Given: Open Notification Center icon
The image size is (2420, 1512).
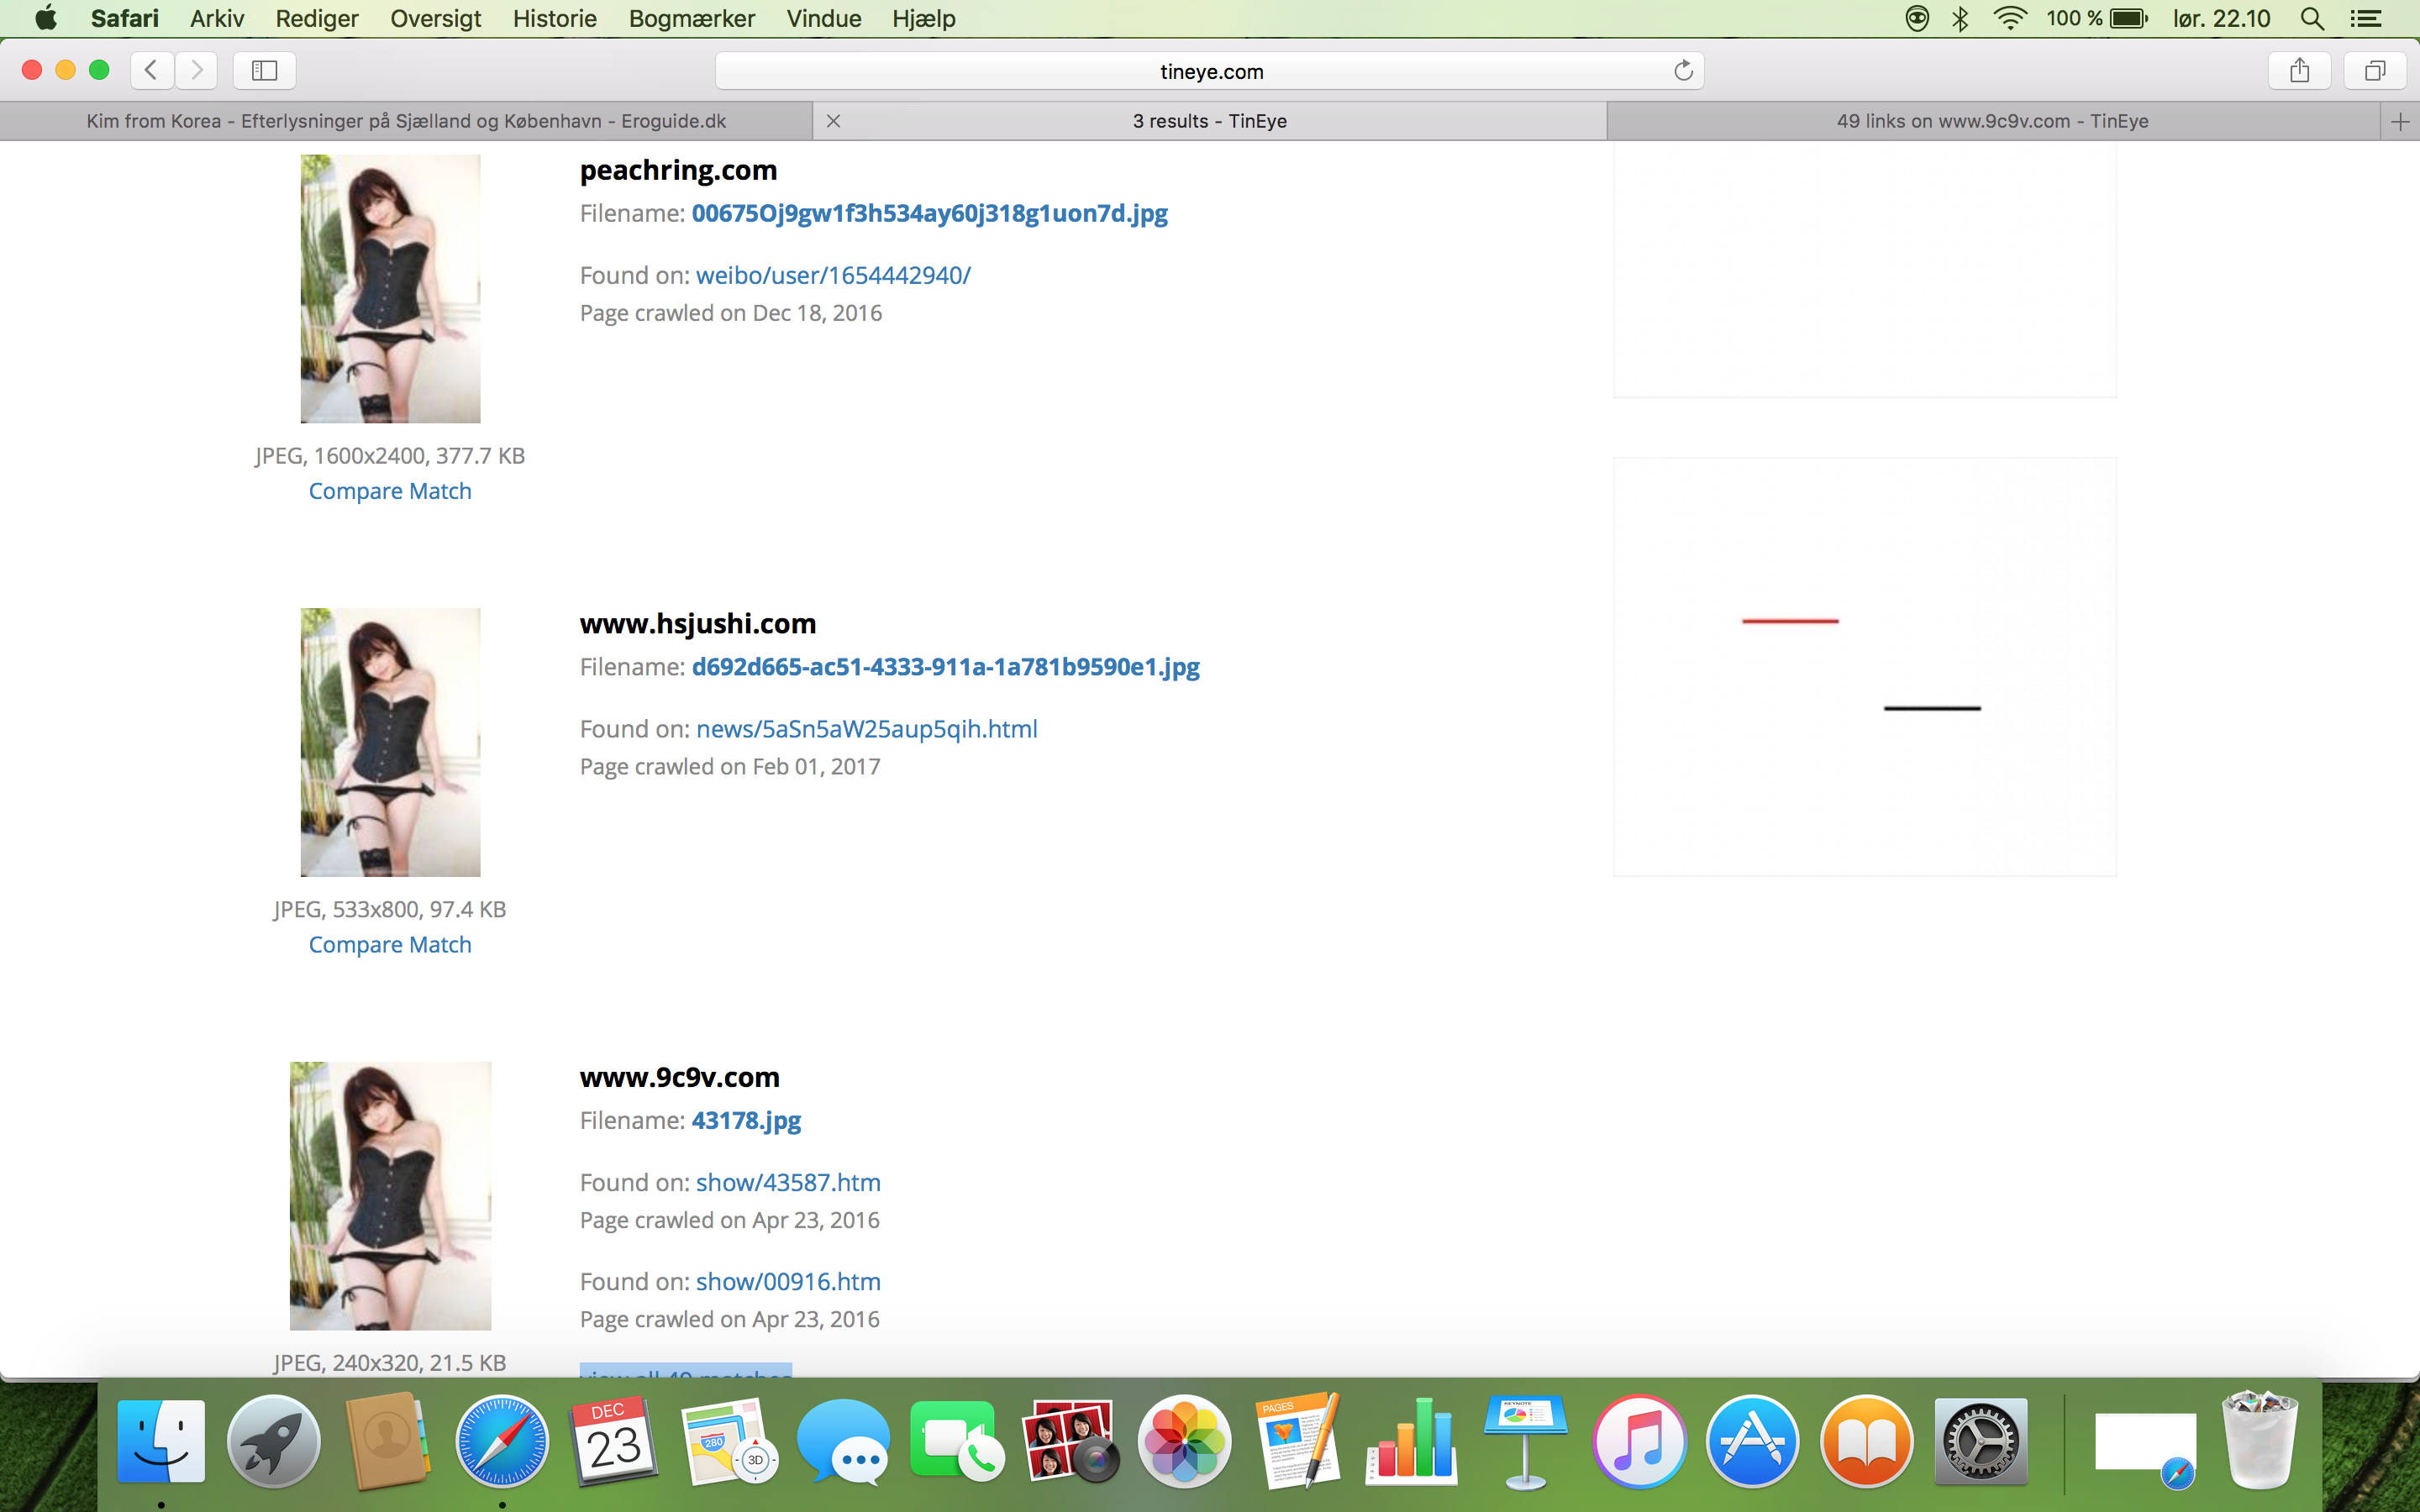Looking at the screenshot, I should pos(2365,18).
